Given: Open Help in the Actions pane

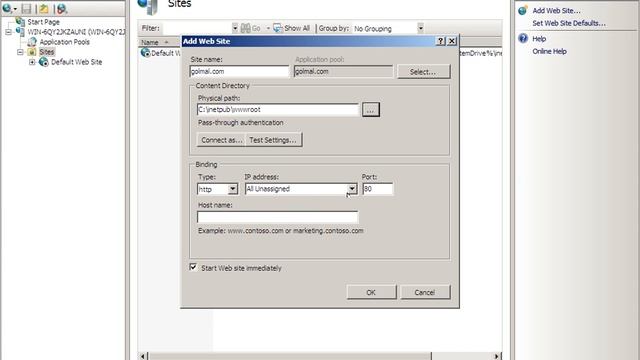Looking at the screenshot, I should click(x=539, y=39).
